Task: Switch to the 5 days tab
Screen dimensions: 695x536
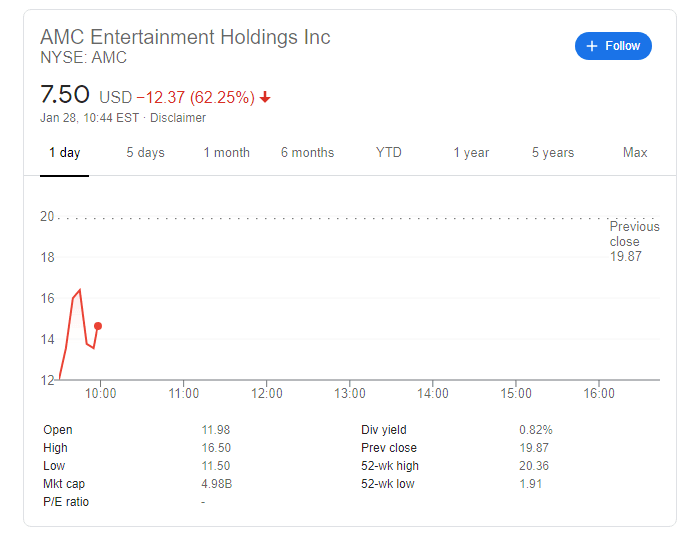Action: pyautogui.click(x=145, y=153)
